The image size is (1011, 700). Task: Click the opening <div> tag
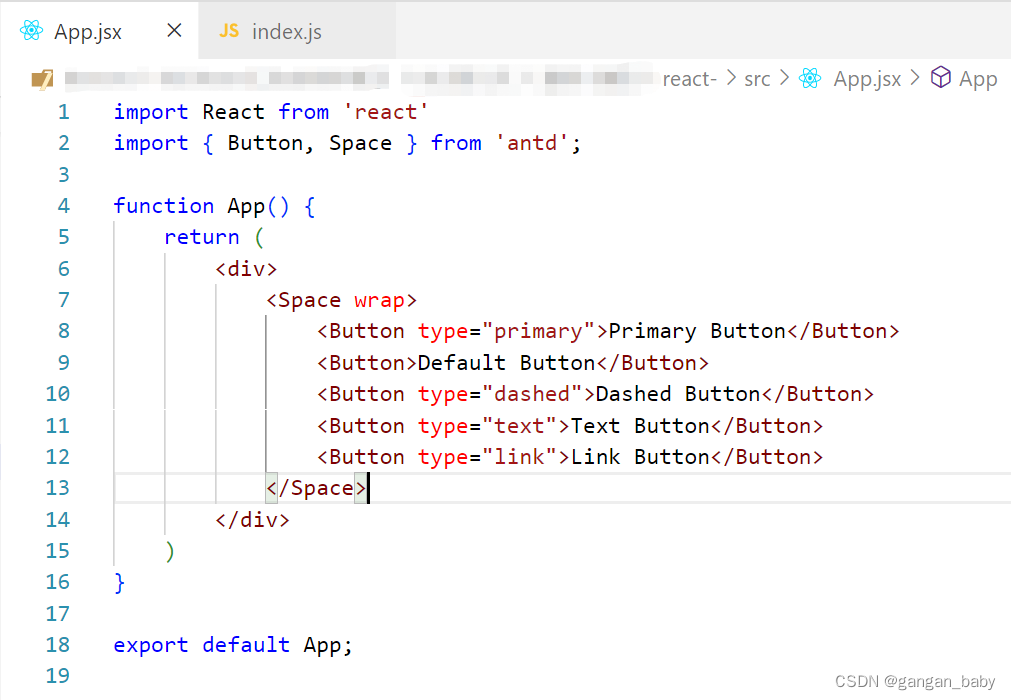246,269
